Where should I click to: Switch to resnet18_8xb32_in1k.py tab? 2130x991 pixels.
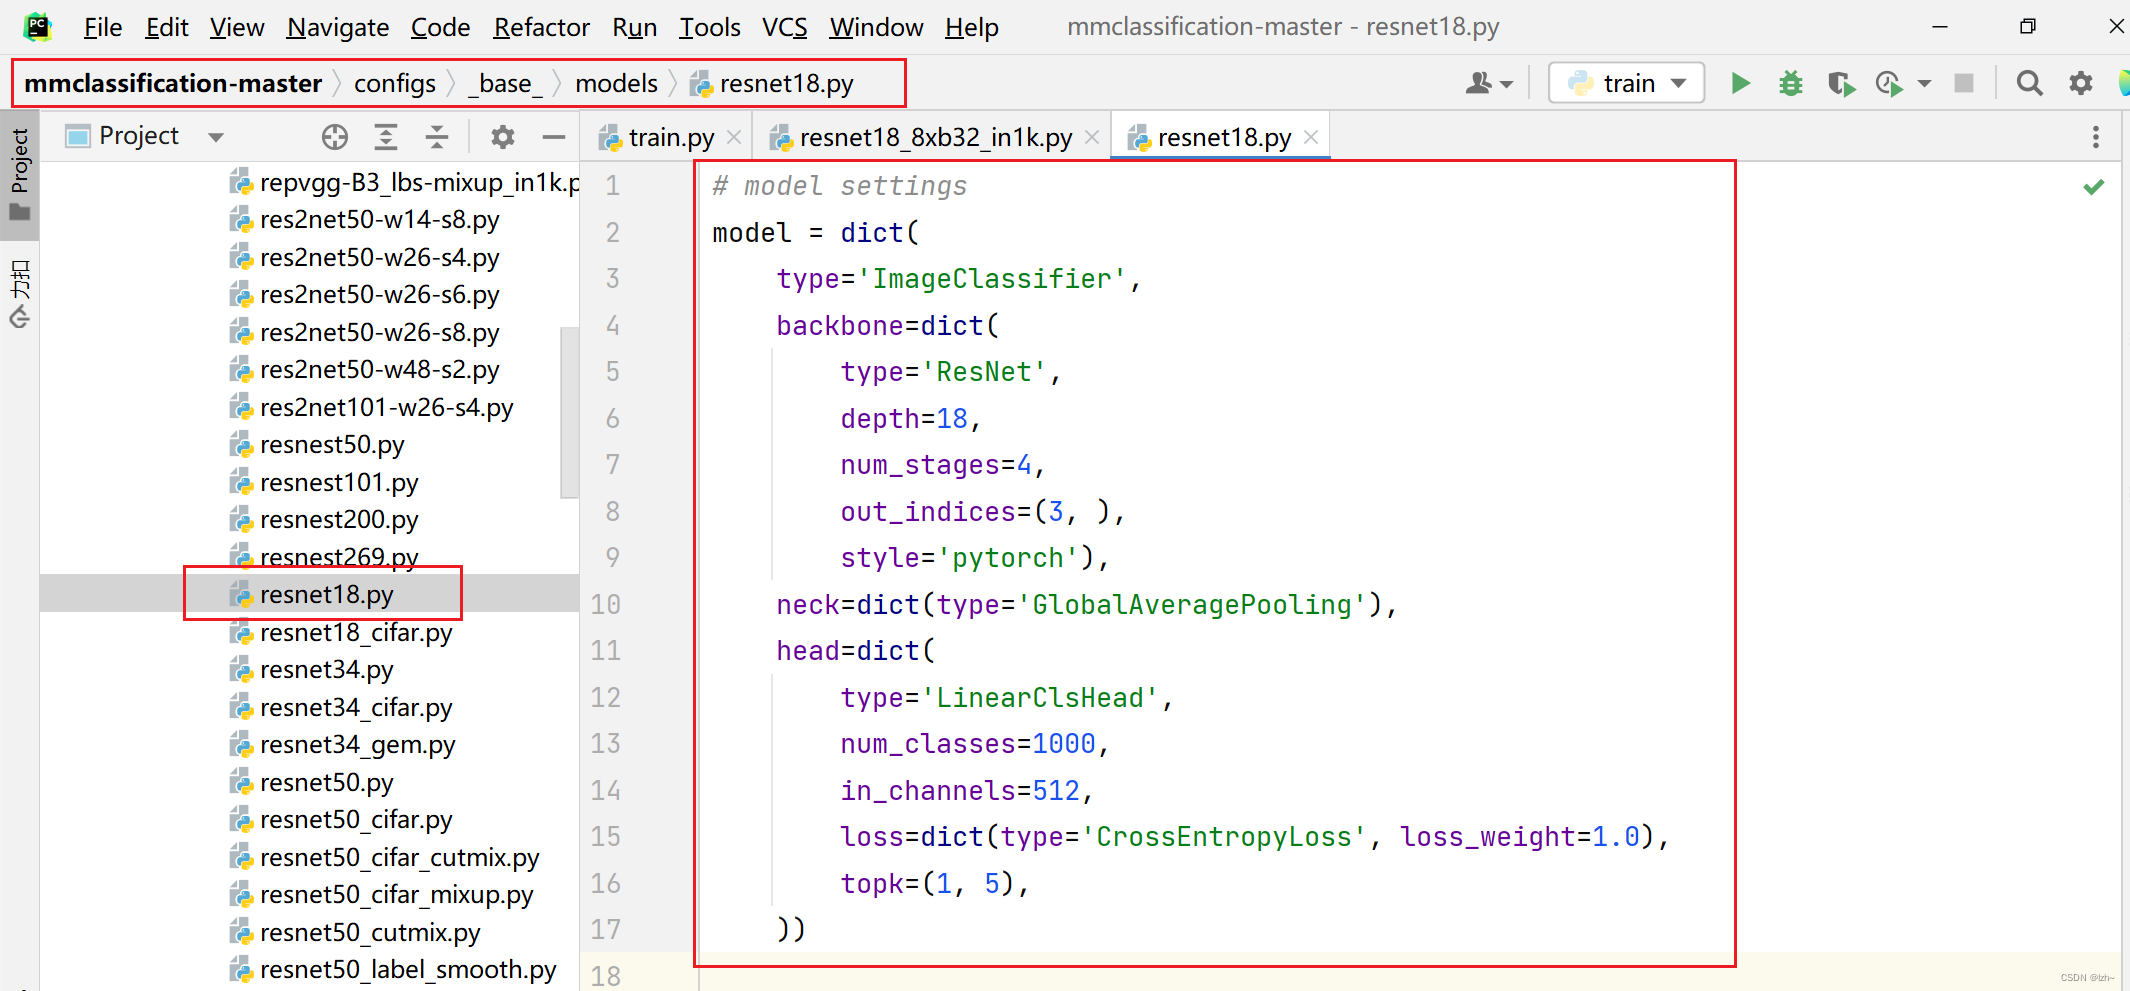pos(936,137)
